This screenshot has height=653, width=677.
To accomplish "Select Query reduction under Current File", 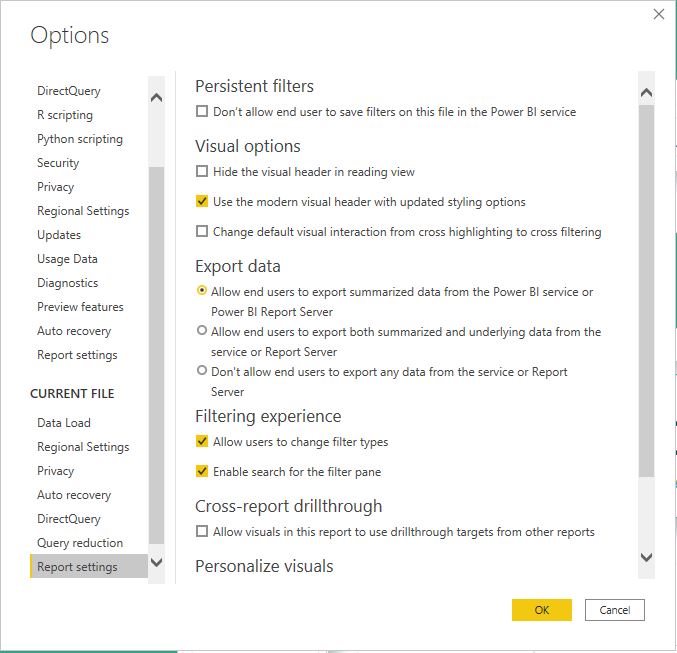I will pyautogui.click(x=80, y=543).
